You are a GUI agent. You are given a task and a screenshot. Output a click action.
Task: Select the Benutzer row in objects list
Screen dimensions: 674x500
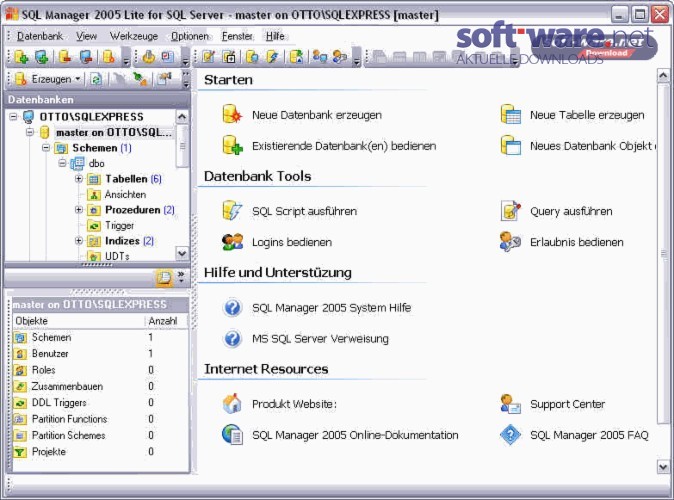(x=100, y=353)
